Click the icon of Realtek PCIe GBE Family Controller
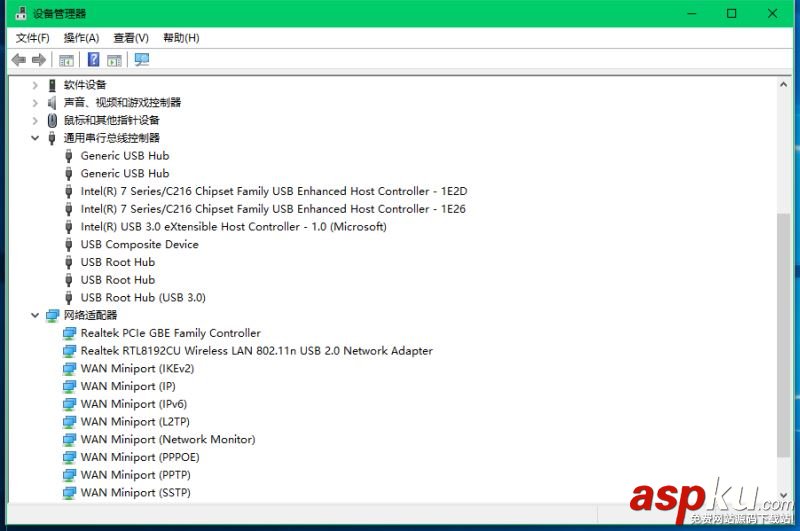800x531 pixels. click(69, 334)
